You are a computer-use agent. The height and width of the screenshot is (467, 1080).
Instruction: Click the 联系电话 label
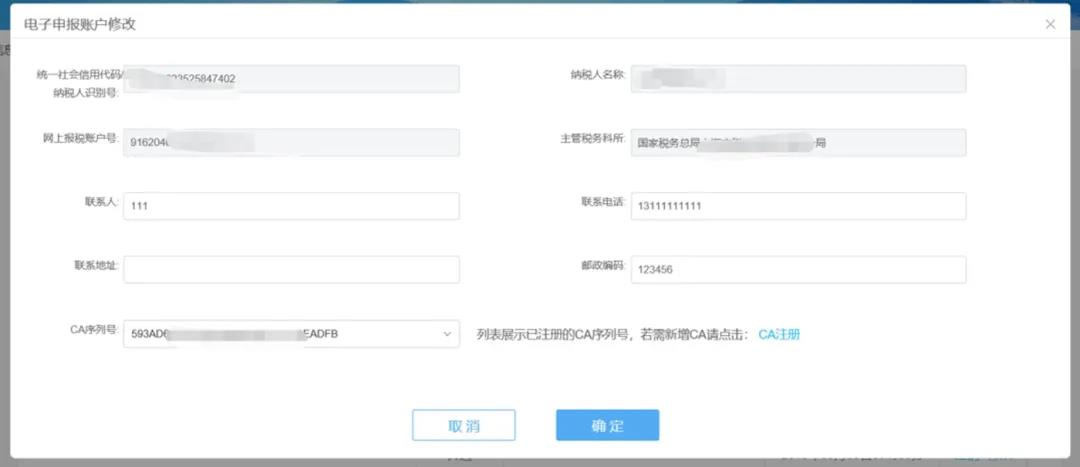point(603,202)
